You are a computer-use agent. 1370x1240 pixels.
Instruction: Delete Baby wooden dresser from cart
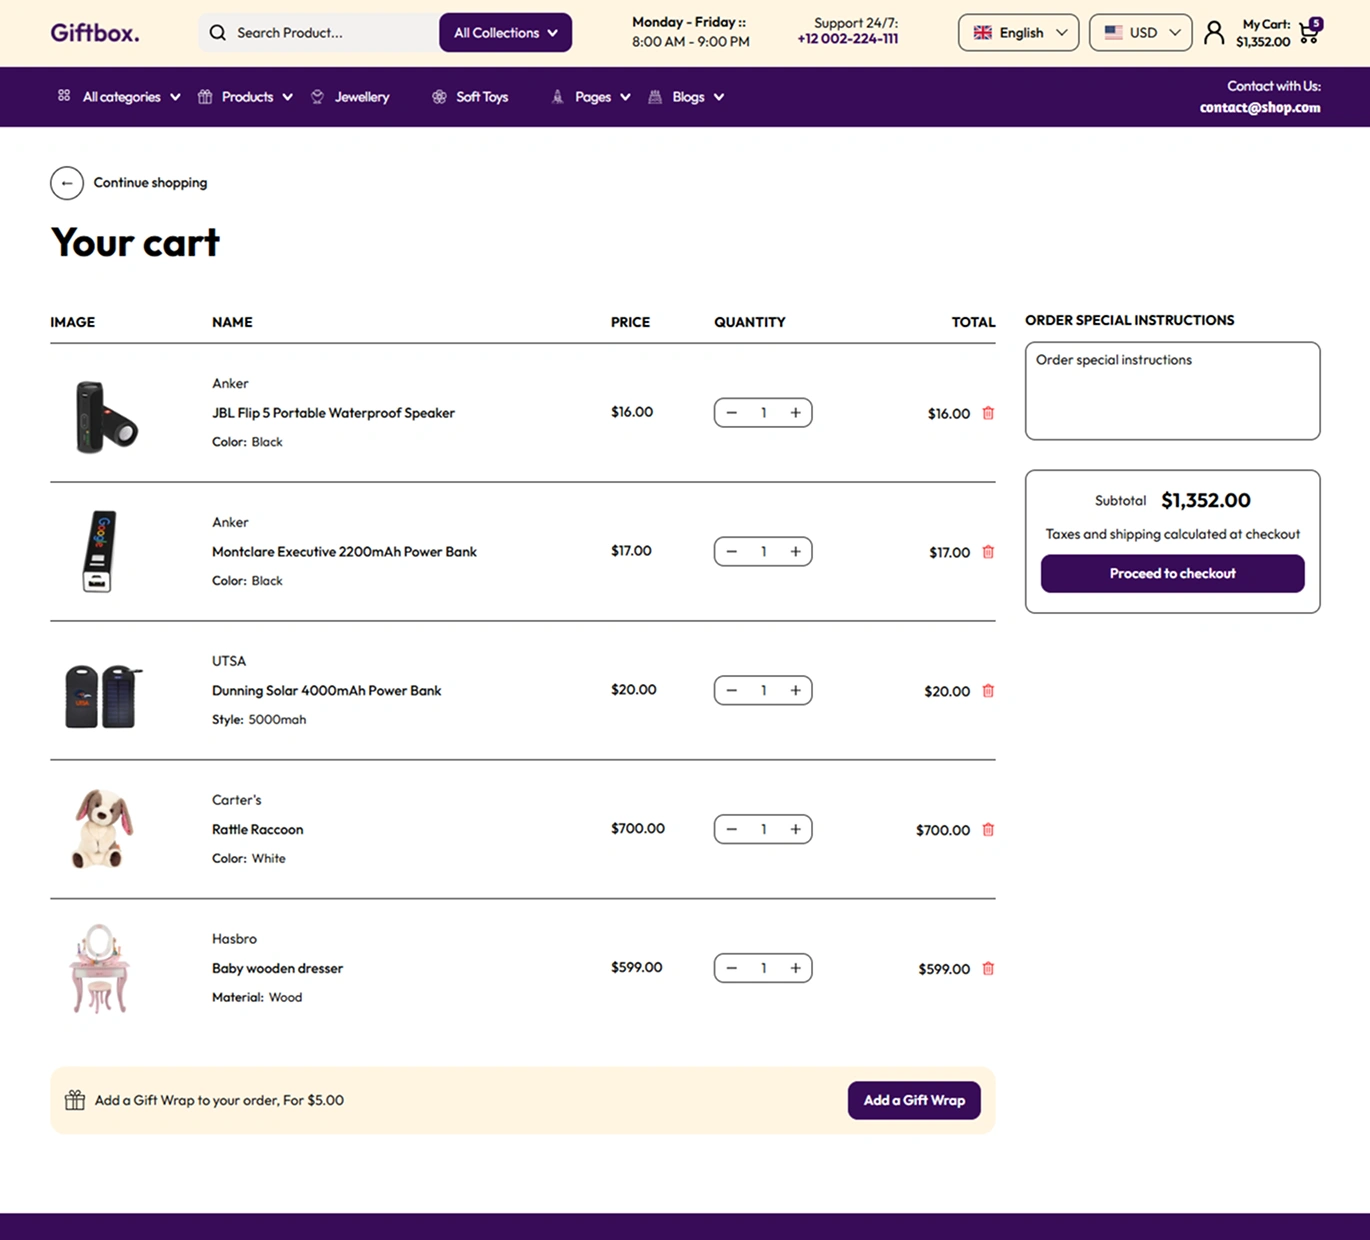[x=988, y=969]
